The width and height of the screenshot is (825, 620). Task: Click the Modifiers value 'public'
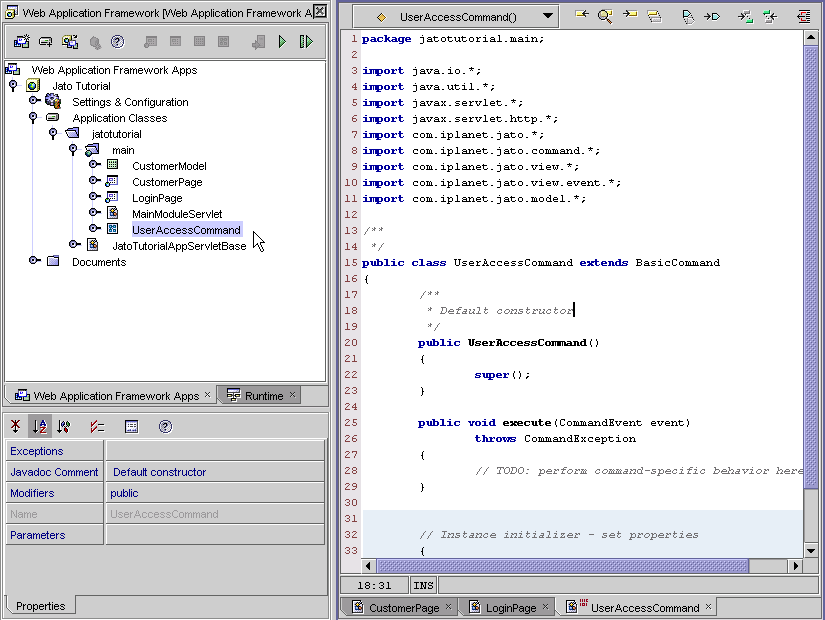pyautogui.click(x=215, y=493)
